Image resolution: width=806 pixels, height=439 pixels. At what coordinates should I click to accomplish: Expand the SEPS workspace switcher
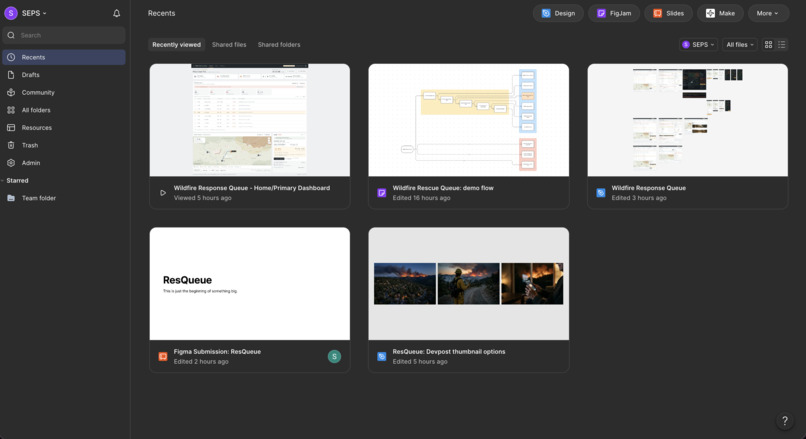point(34,13)
